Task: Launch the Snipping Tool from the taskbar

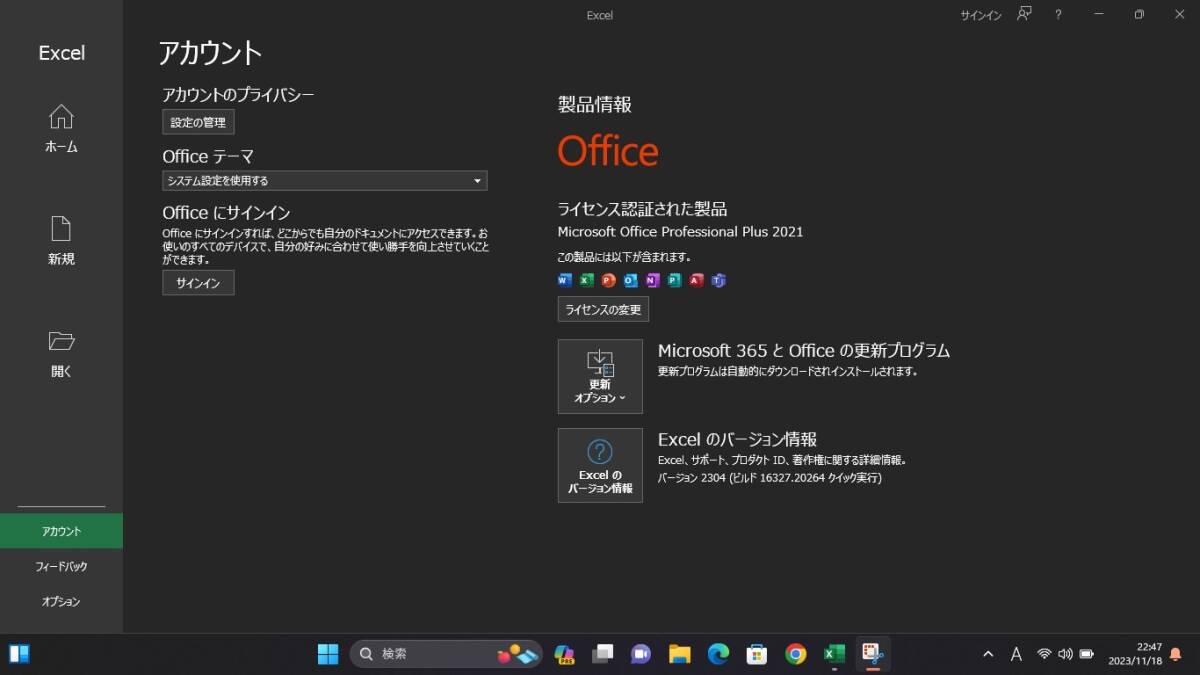Action: [874, 654]
